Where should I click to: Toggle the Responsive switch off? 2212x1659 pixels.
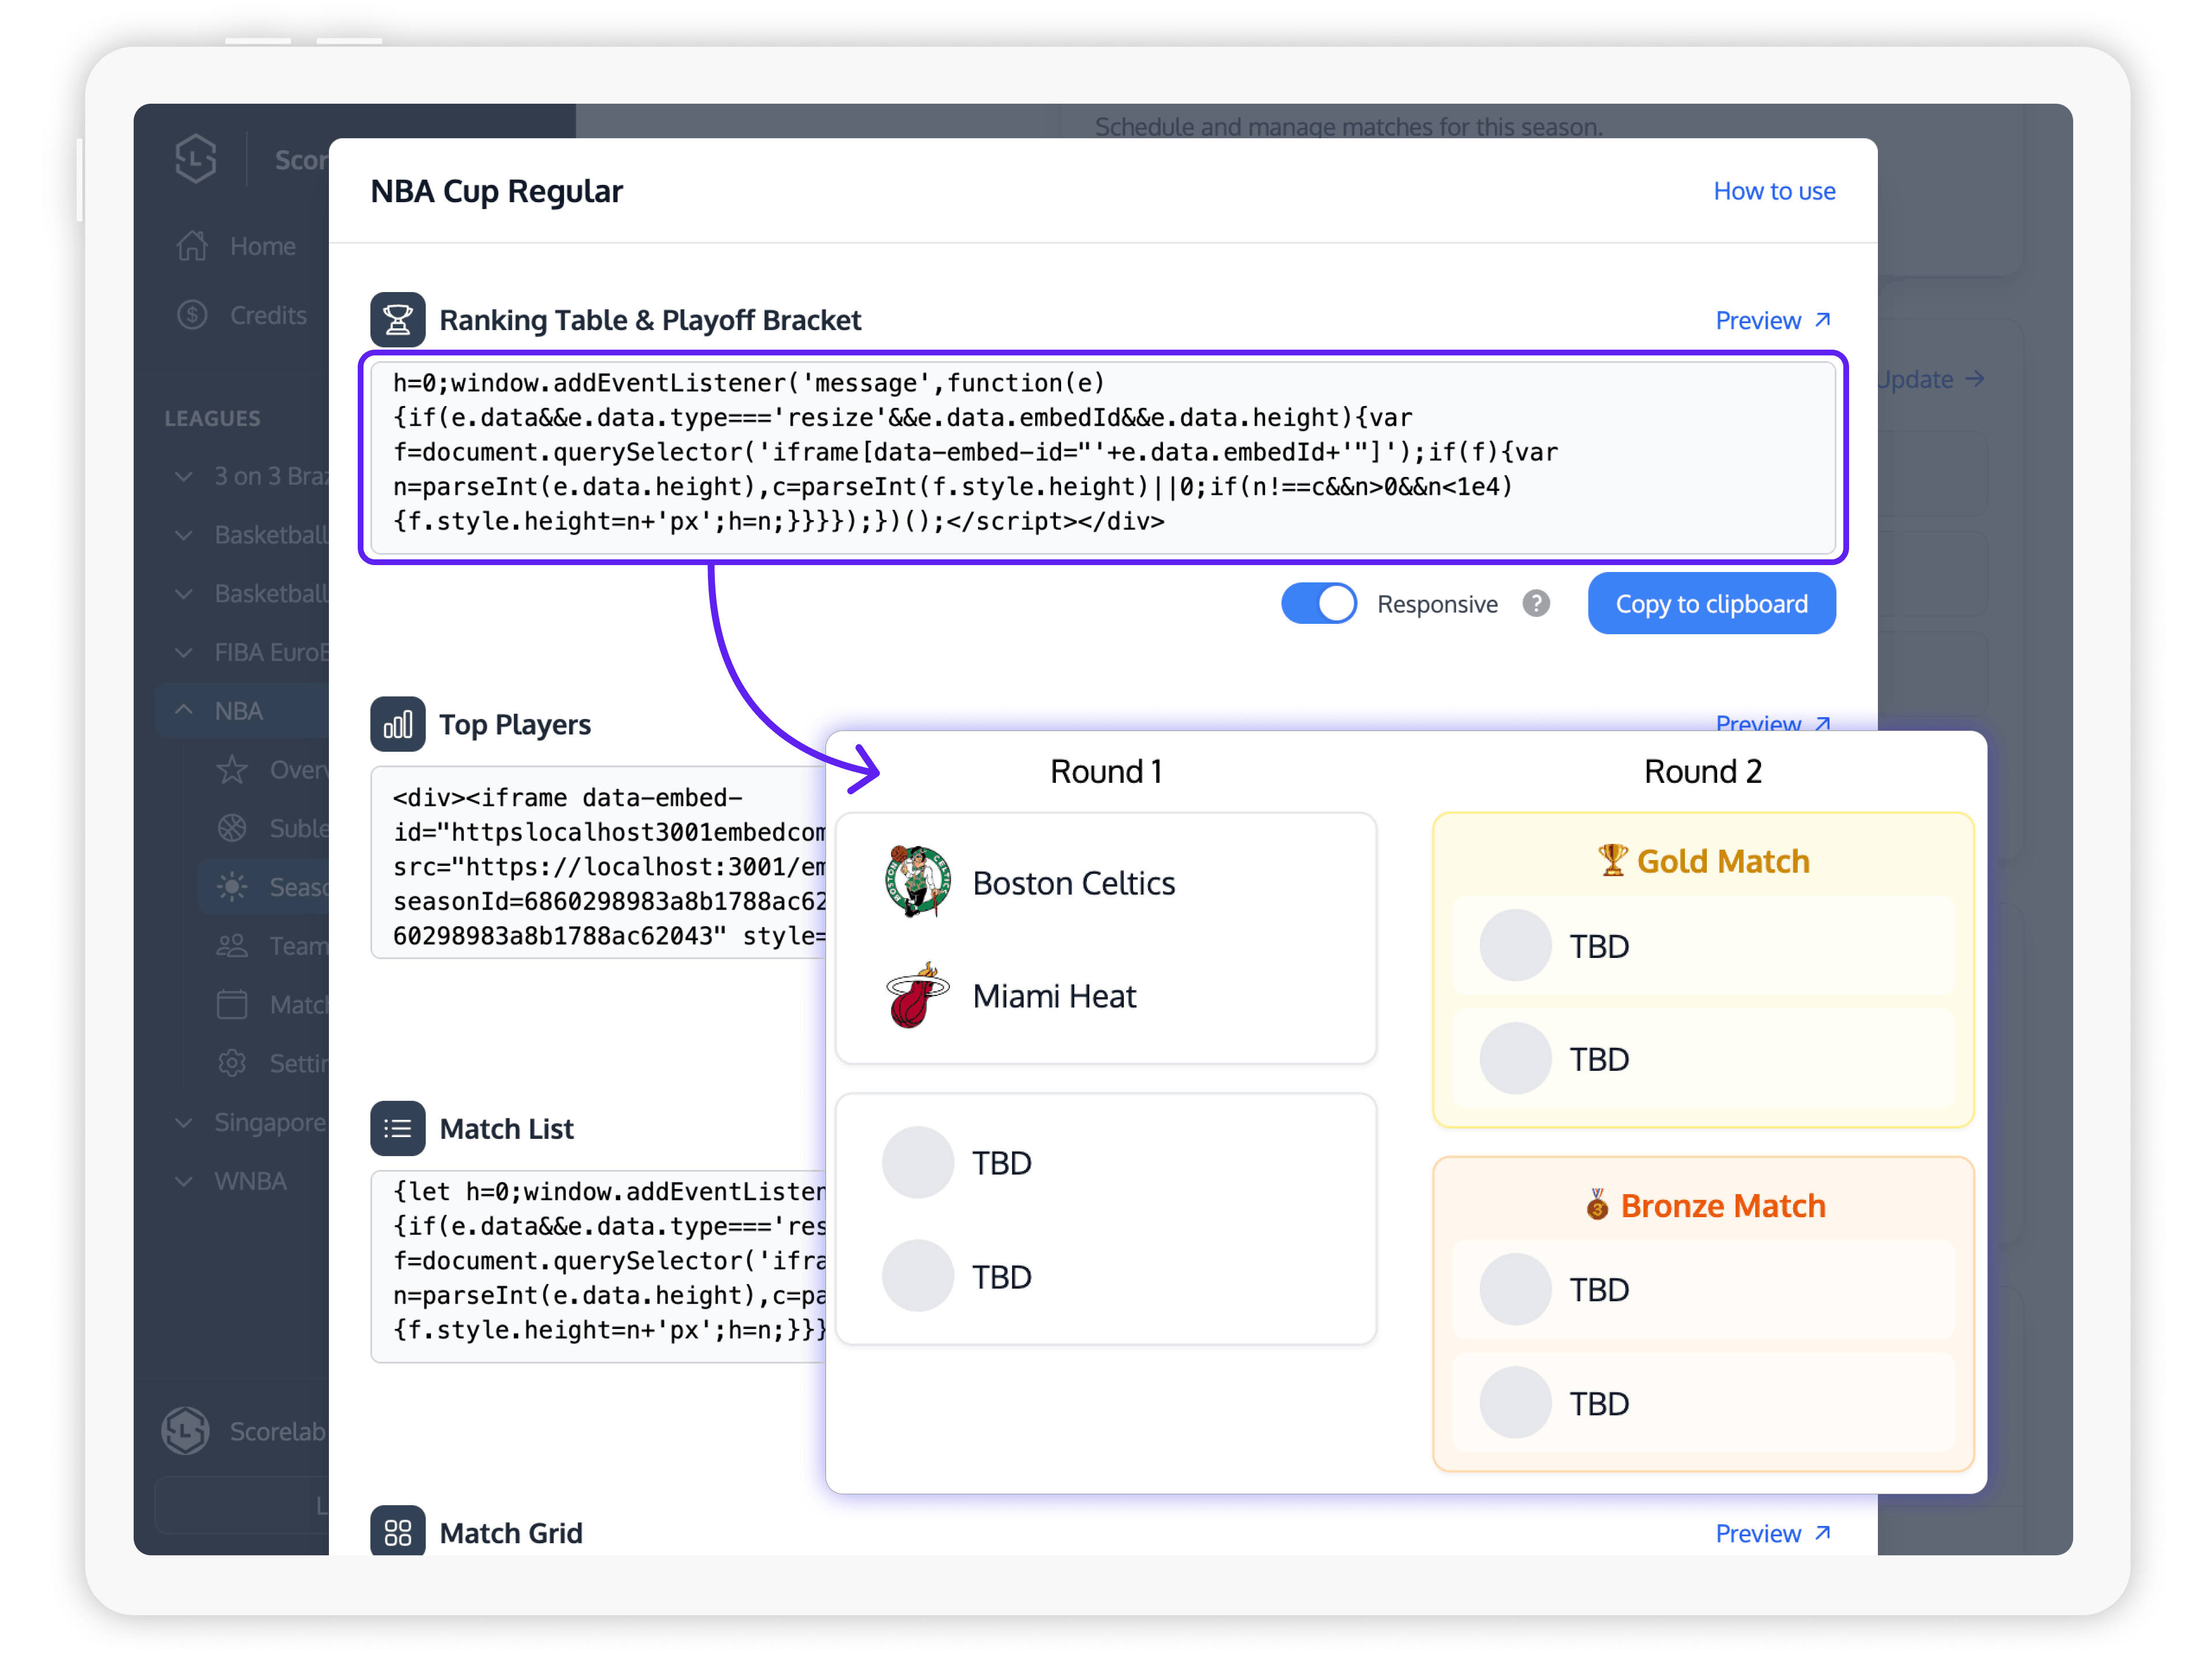pos(1319,604)
